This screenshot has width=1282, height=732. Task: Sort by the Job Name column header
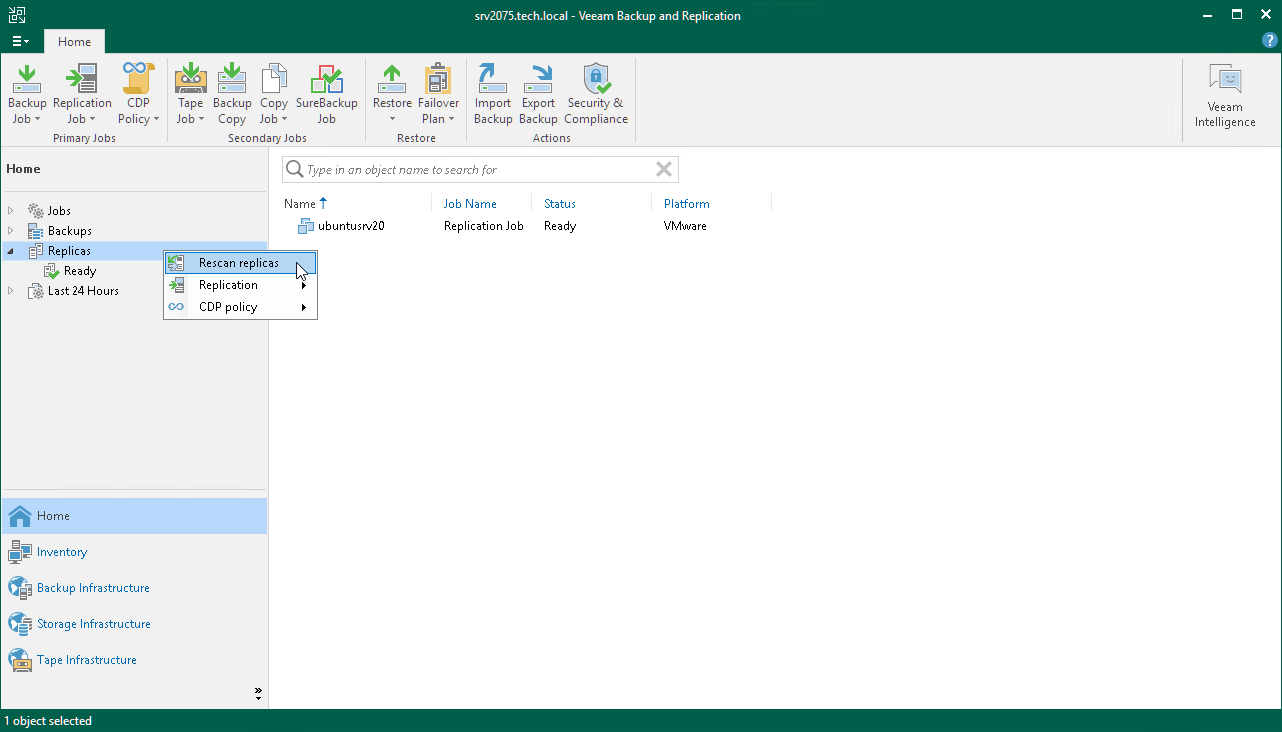[x=470, y=204]
